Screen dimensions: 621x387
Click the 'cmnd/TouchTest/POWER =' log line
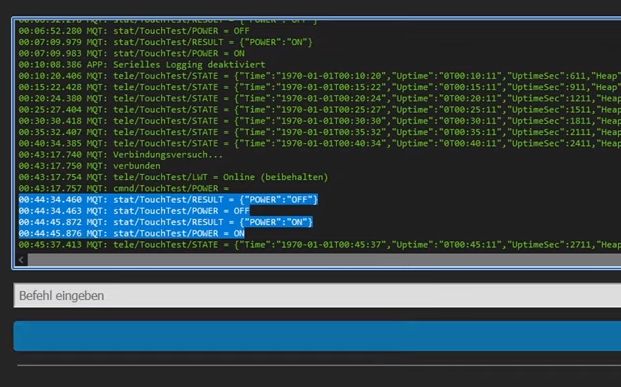[x=124, y=188]
